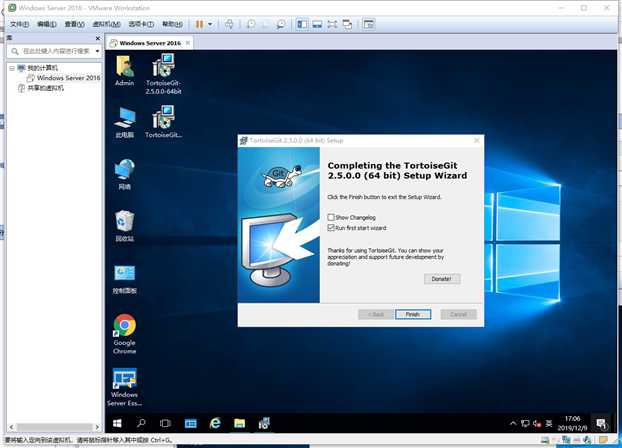Image resolution: width=622 pixels, height=448 pixels.
Task: Open Server Manager from guest taskbar
Action: tap(190, 423)
